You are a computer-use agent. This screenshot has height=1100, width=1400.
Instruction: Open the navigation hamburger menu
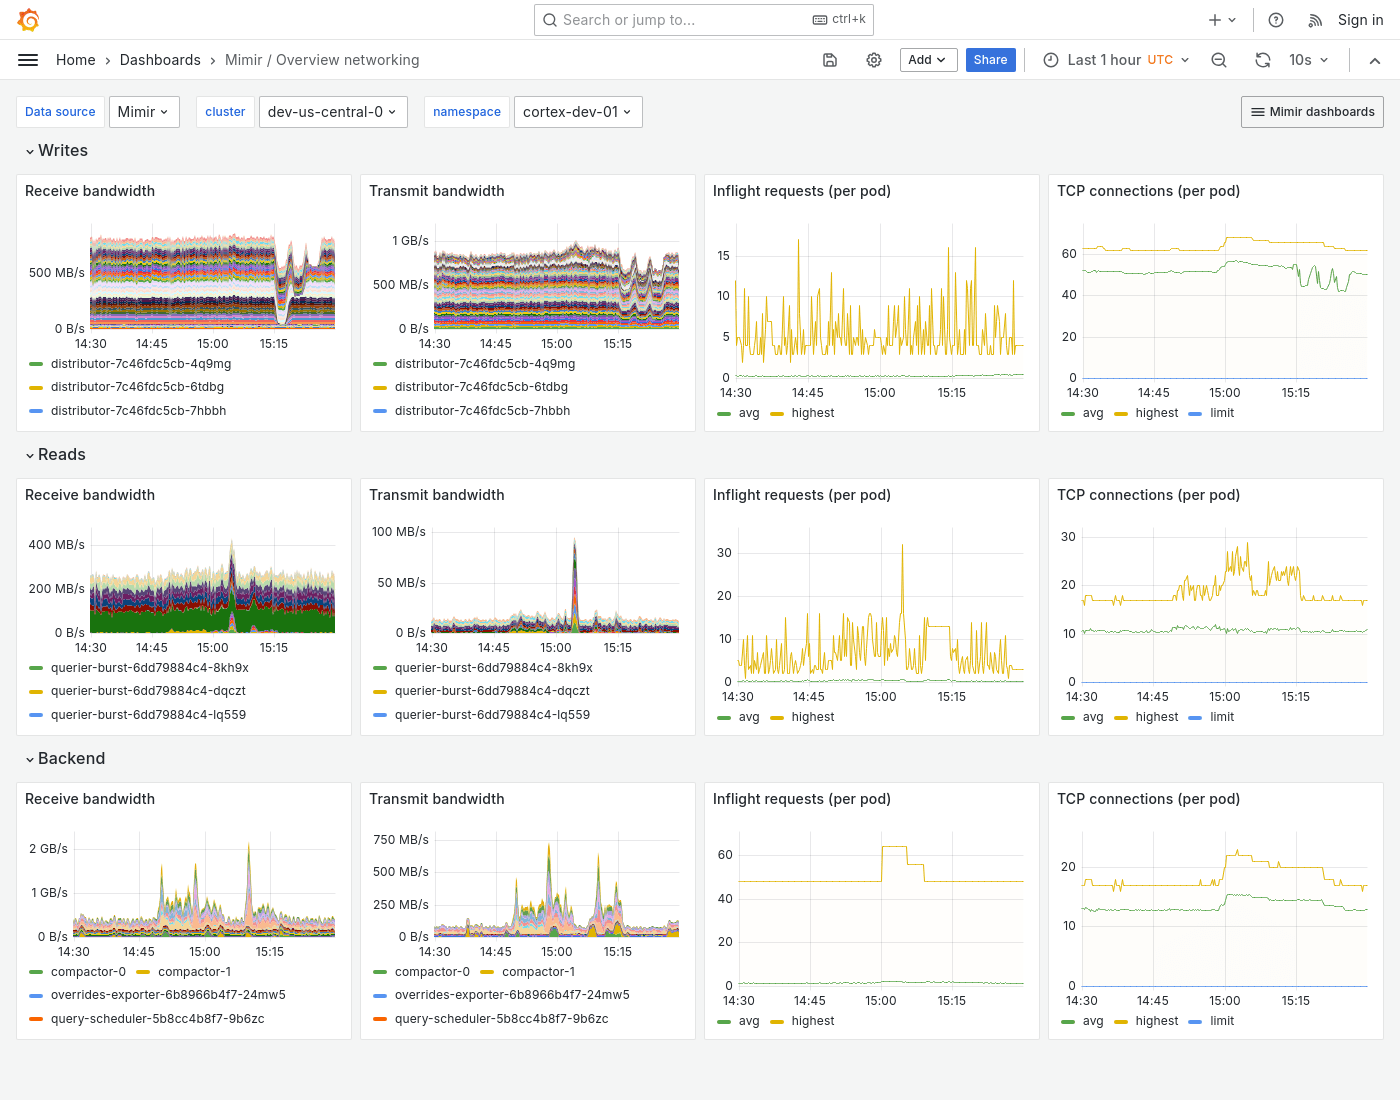28,60
